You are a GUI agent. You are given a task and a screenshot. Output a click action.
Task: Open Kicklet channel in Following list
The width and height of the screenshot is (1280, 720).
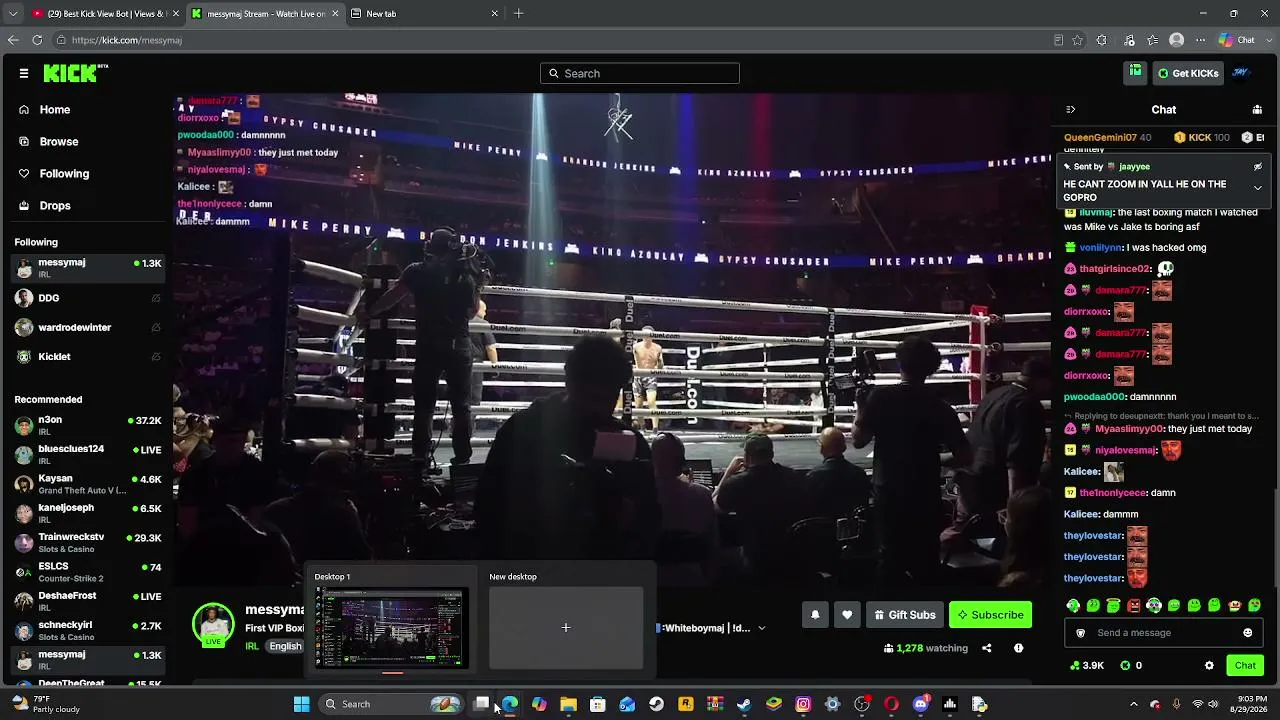[x=88, y=356]
